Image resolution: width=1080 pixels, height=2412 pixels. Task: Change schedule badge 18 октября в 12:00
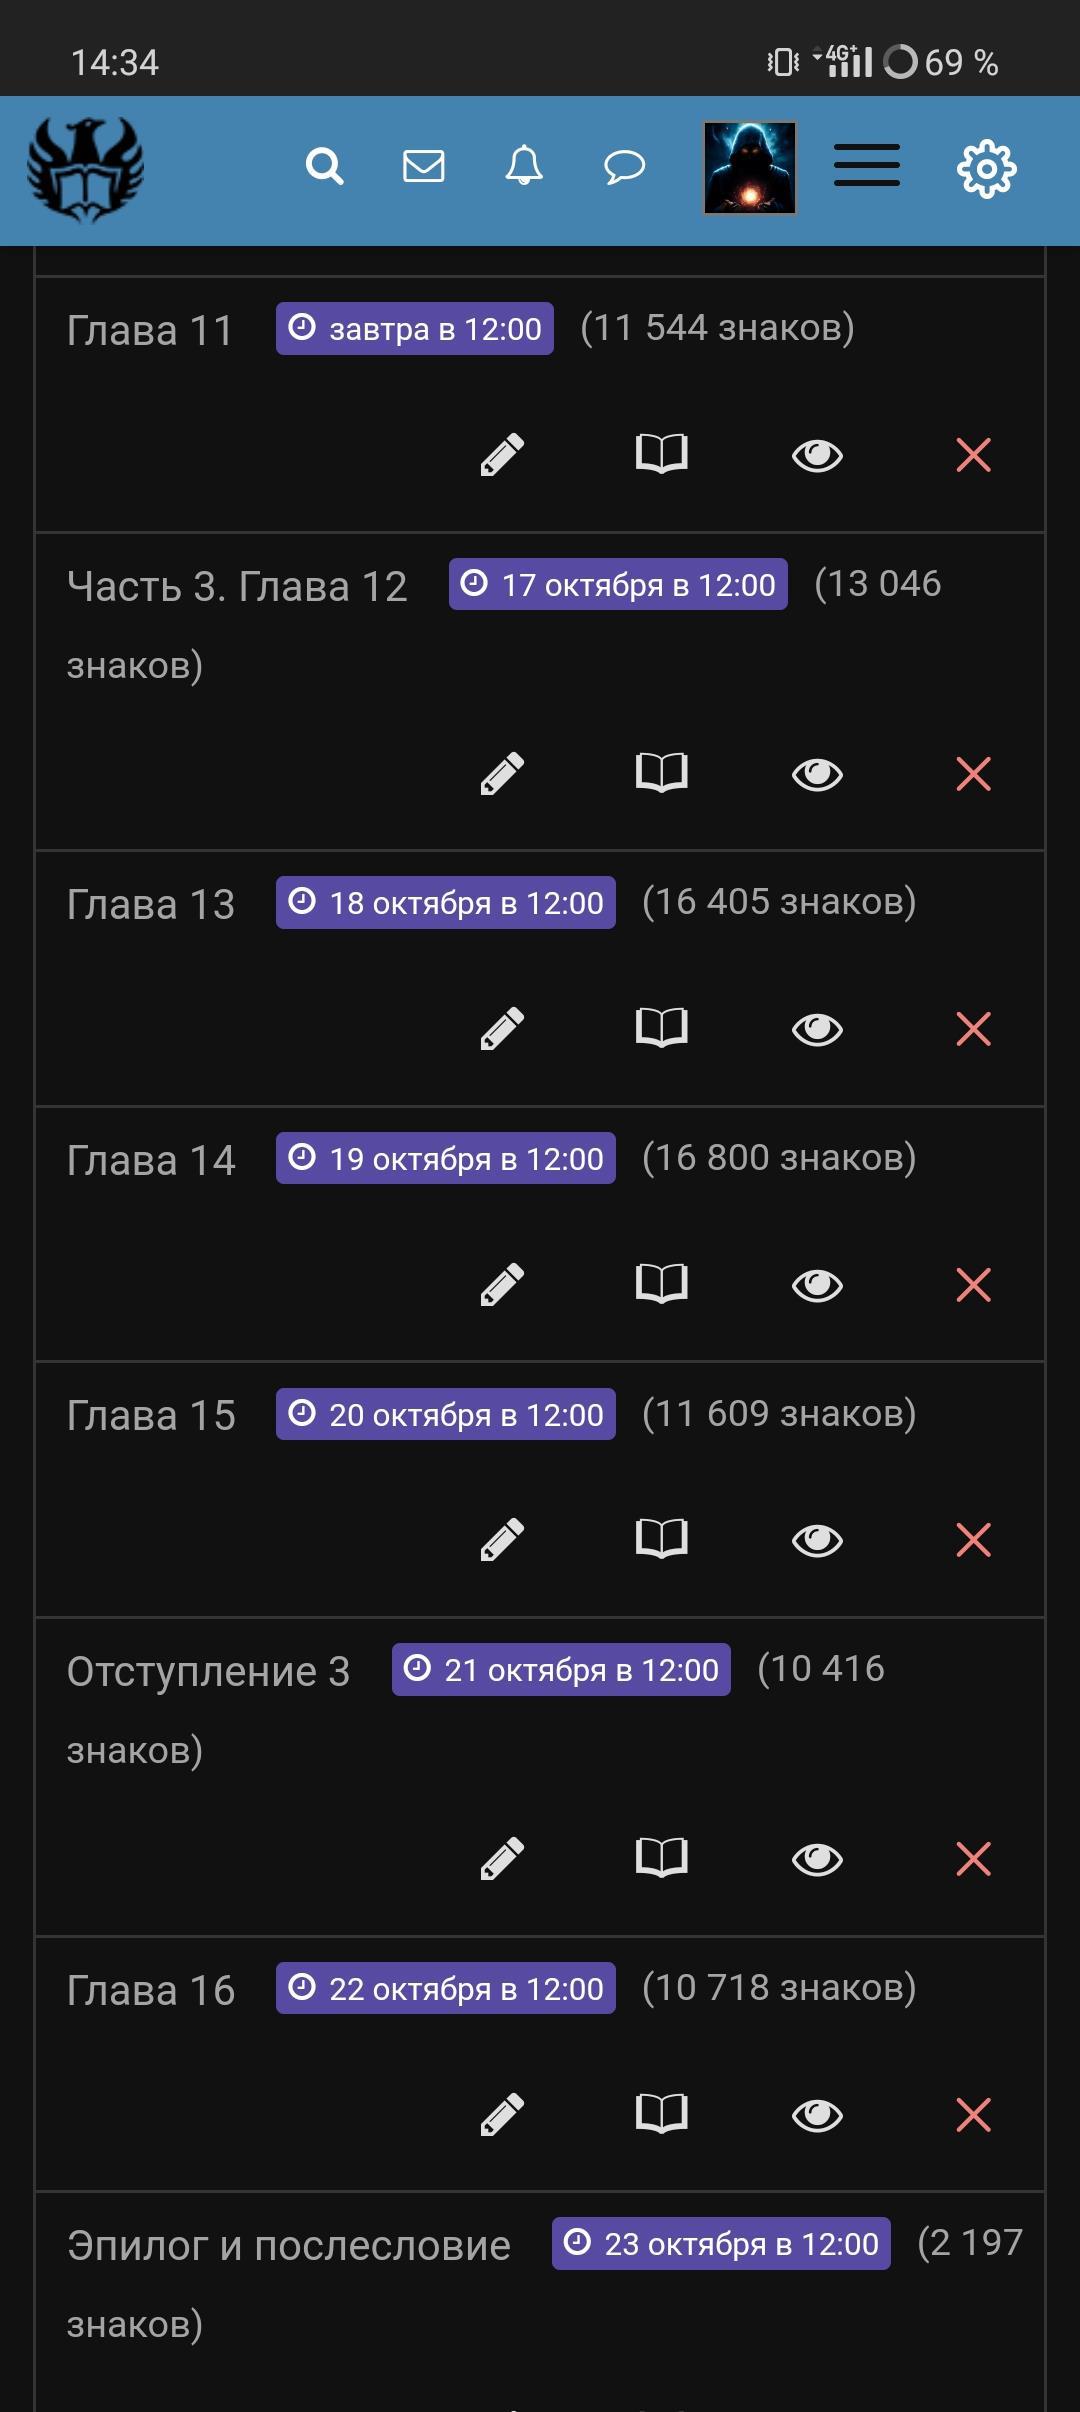click(x=446, y=903)
